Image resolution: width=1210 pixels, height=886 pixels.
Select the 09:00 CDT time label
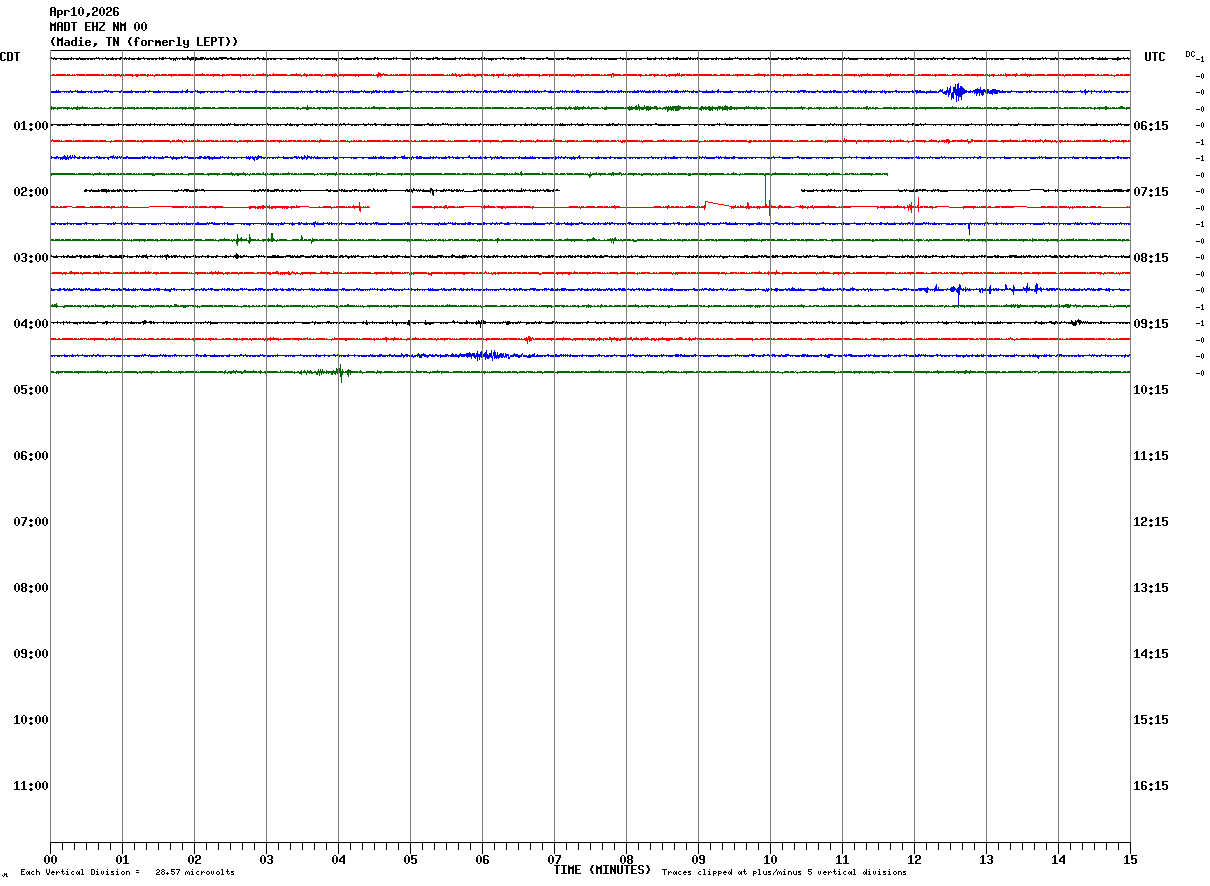31,654
